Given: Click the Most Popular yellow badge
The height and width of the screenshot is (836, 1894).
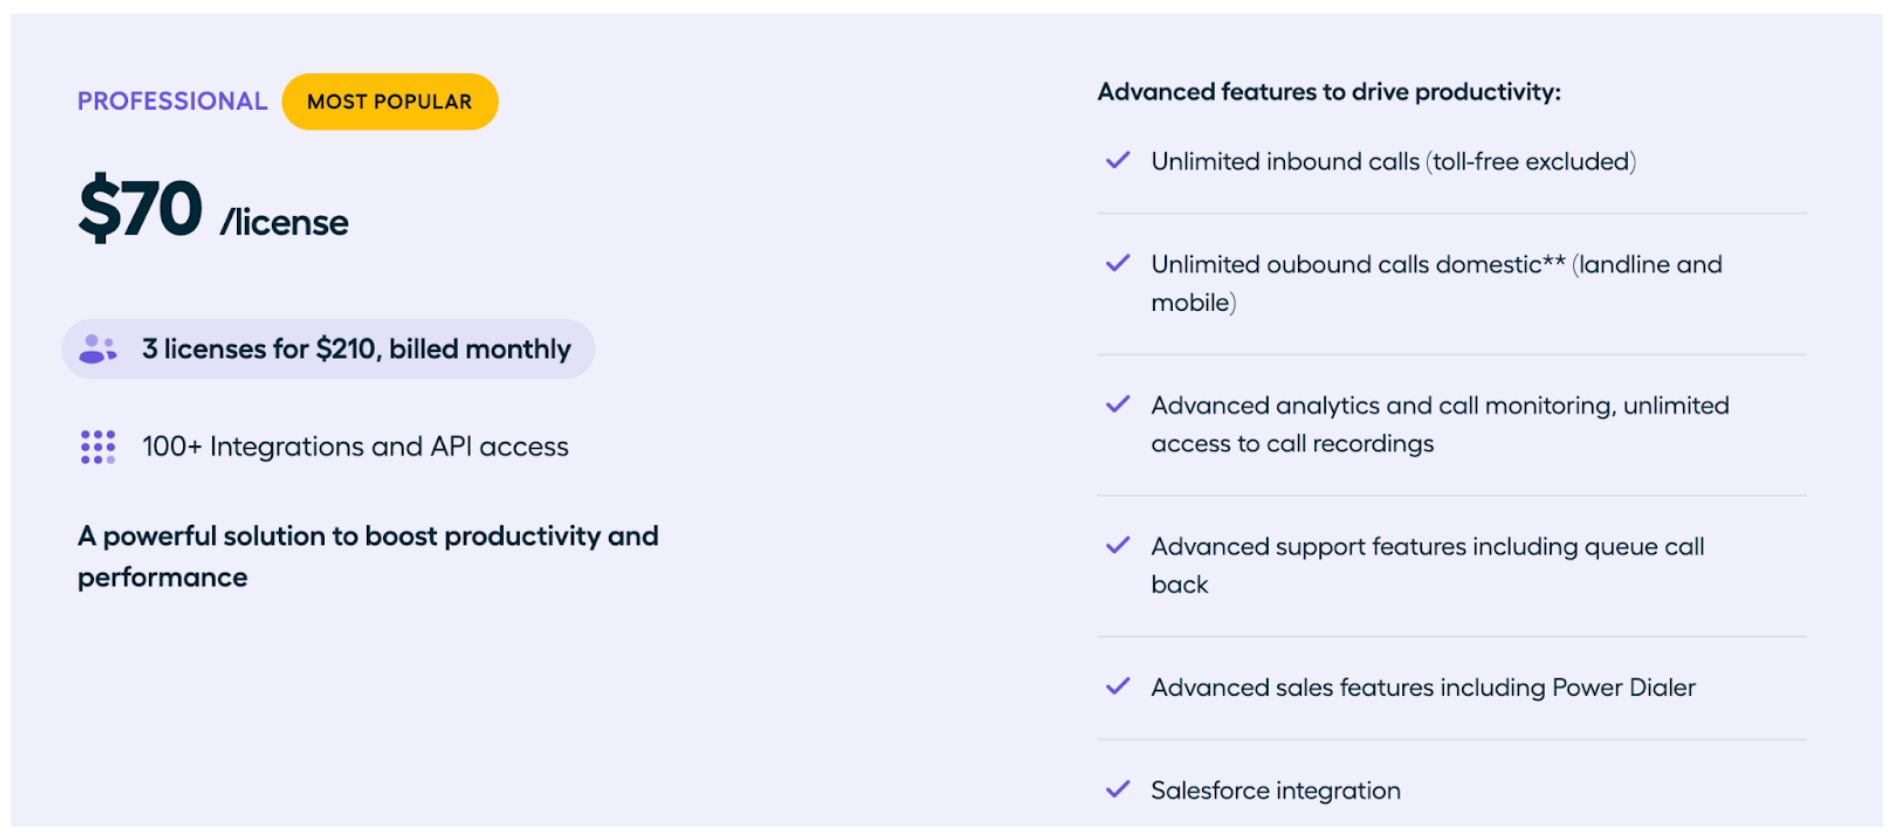Looking at the screenshot, I should (x=390, y=102).
